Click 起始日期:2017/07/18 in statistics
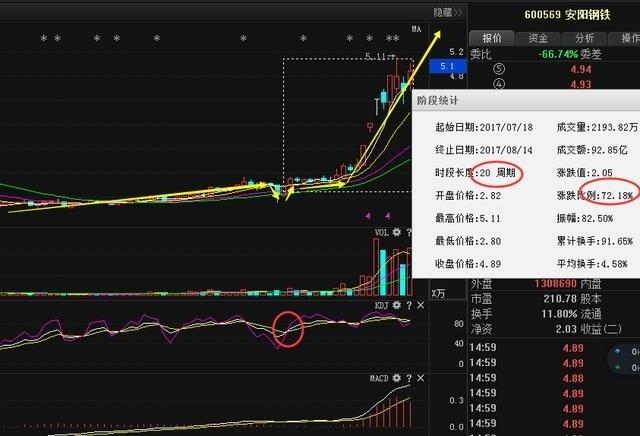This screenshot has height=436, width=640. (x=484, y=127)
